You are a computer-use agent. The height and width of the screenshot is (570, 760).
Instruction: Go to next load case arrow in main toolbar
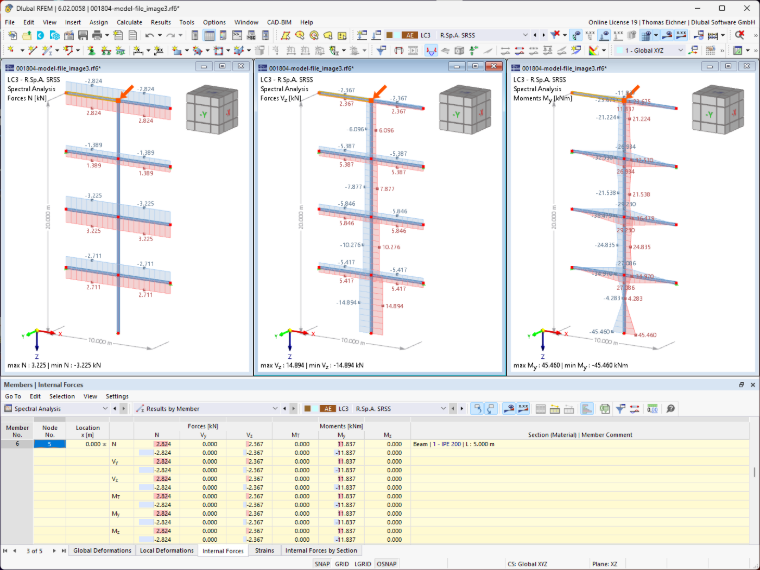click(543, 35)
